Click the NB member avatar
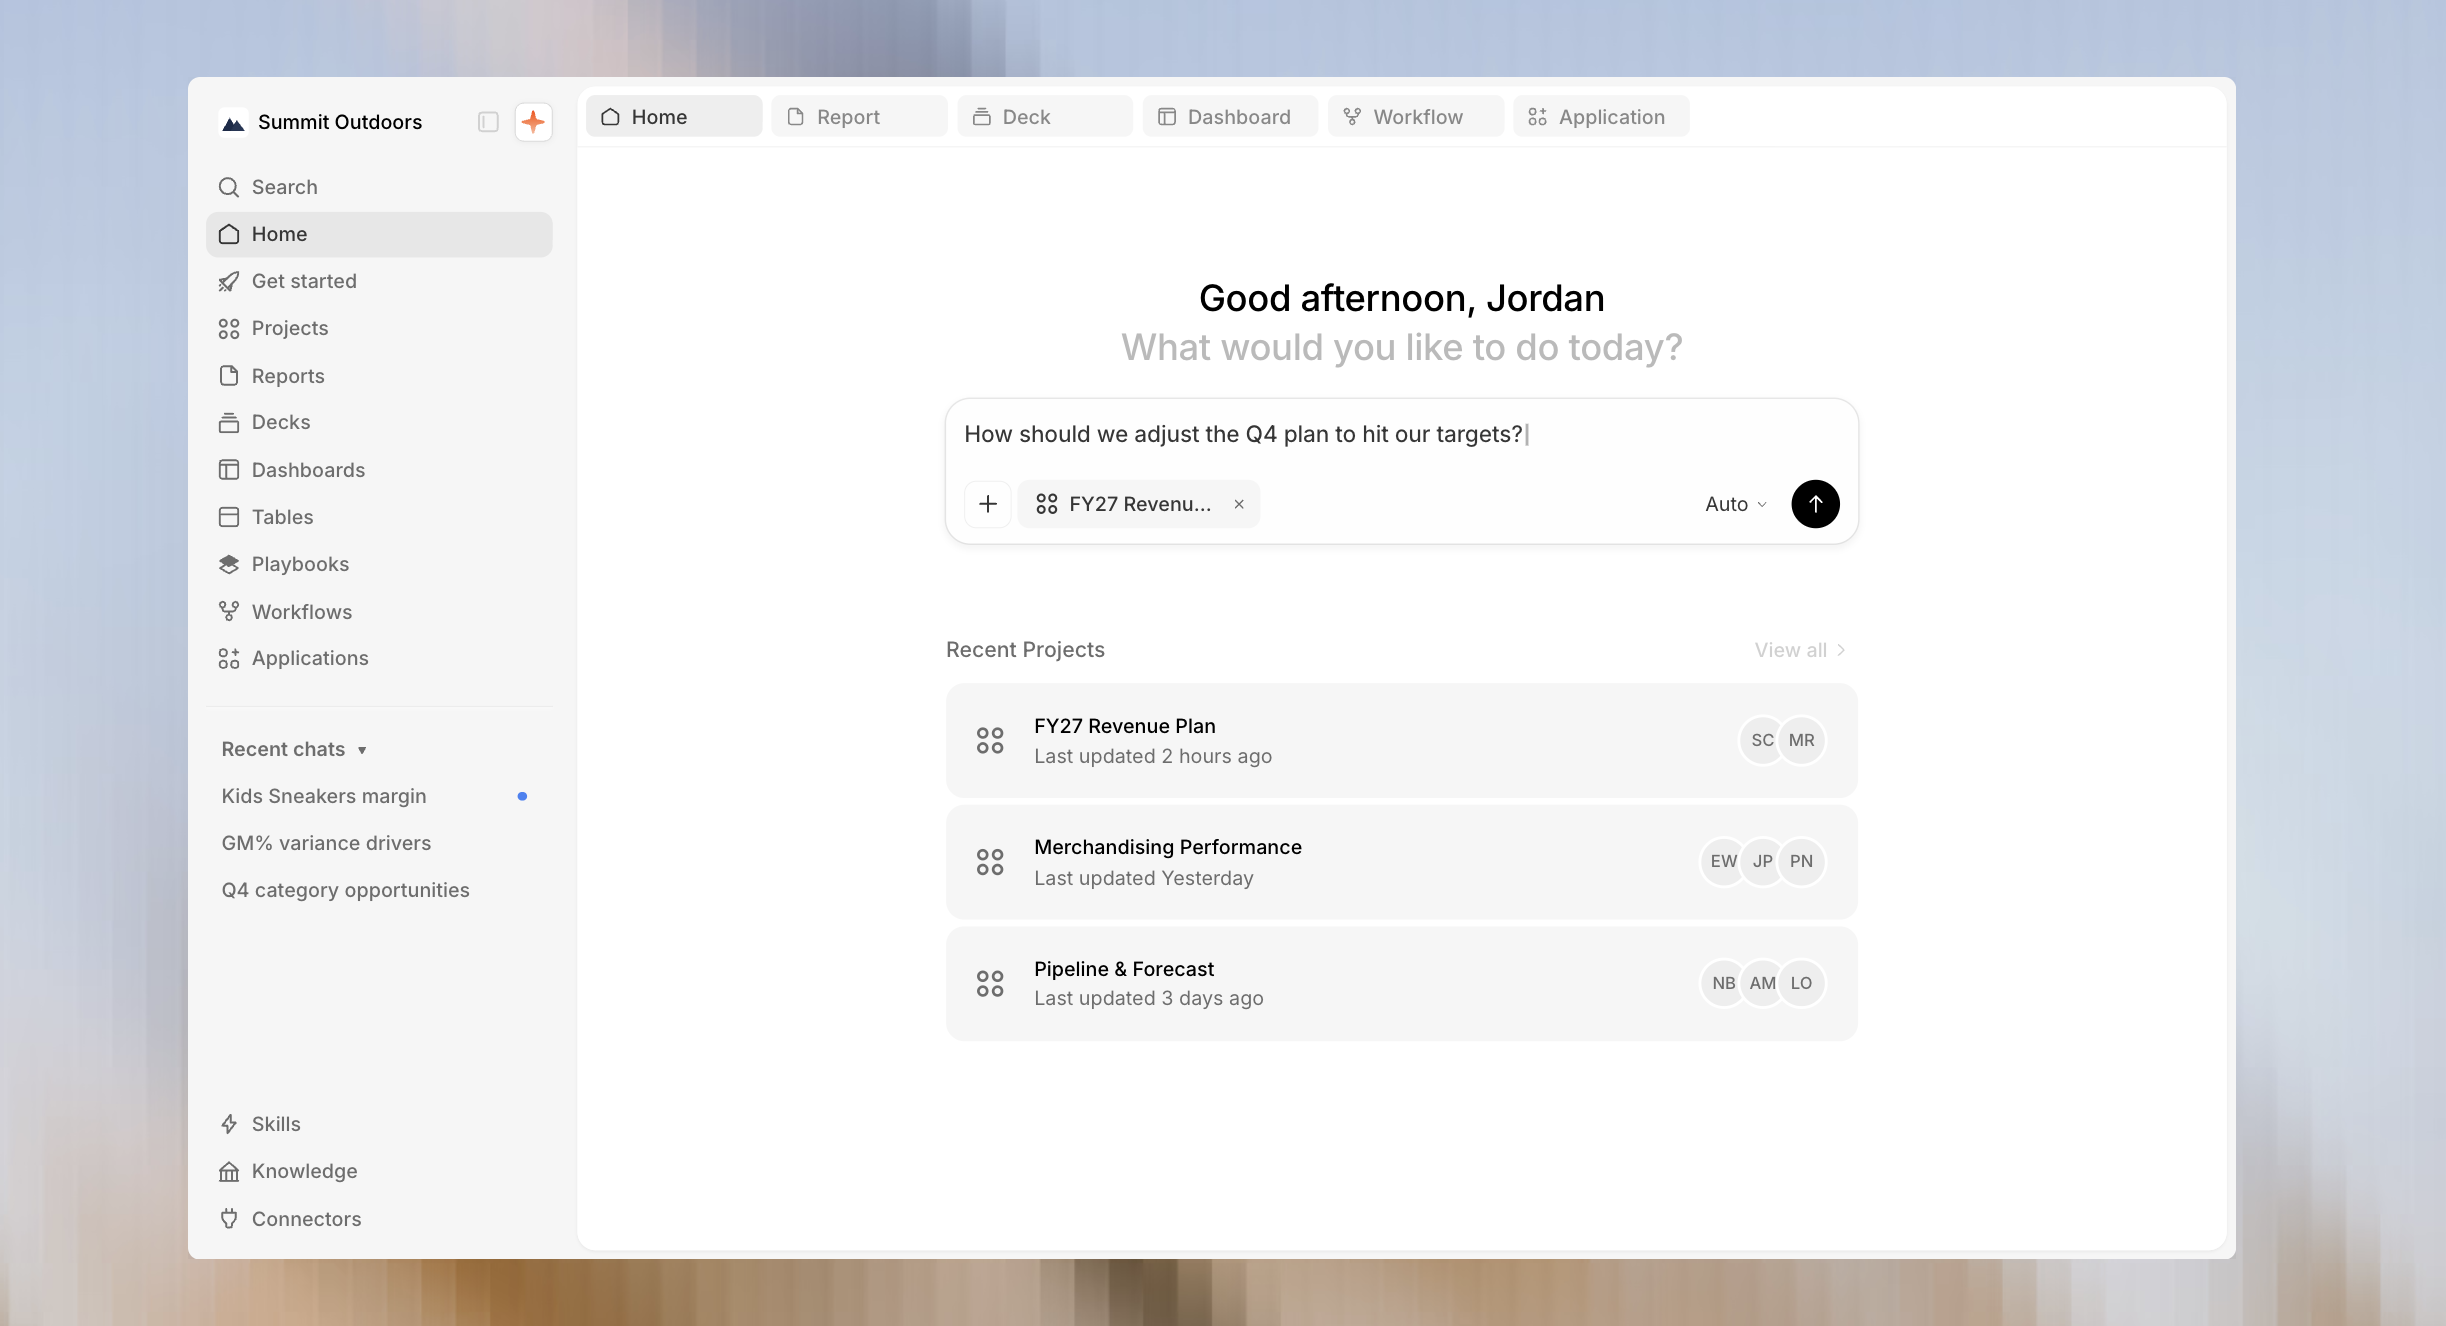Screen dimensions: 2446x1326 pyautogui.click(x=1723, y=984)
